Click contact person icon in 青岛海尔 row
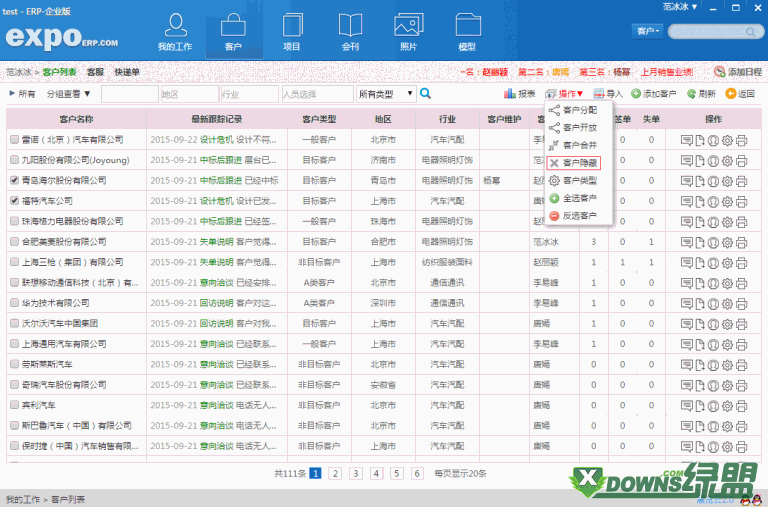 (713, 181)
